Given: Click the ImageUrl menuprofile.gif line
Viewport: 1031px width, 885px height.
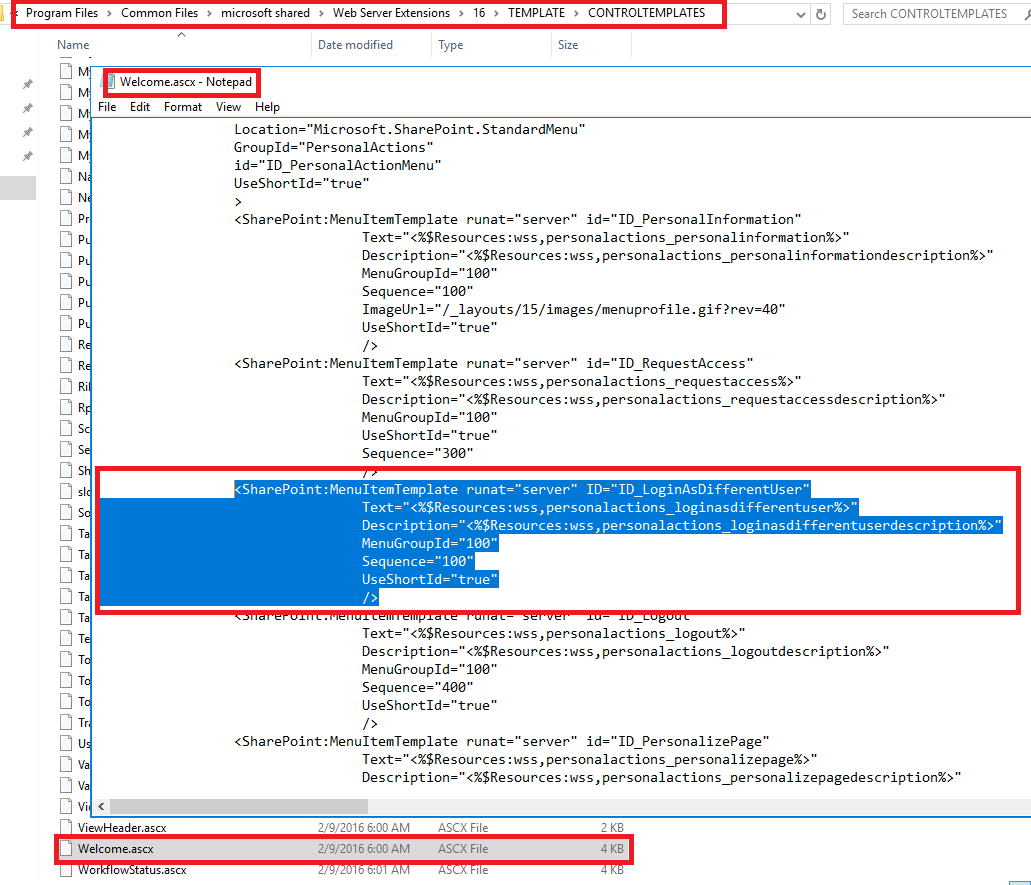Looking at the screenshot, I should click(573, 309).
